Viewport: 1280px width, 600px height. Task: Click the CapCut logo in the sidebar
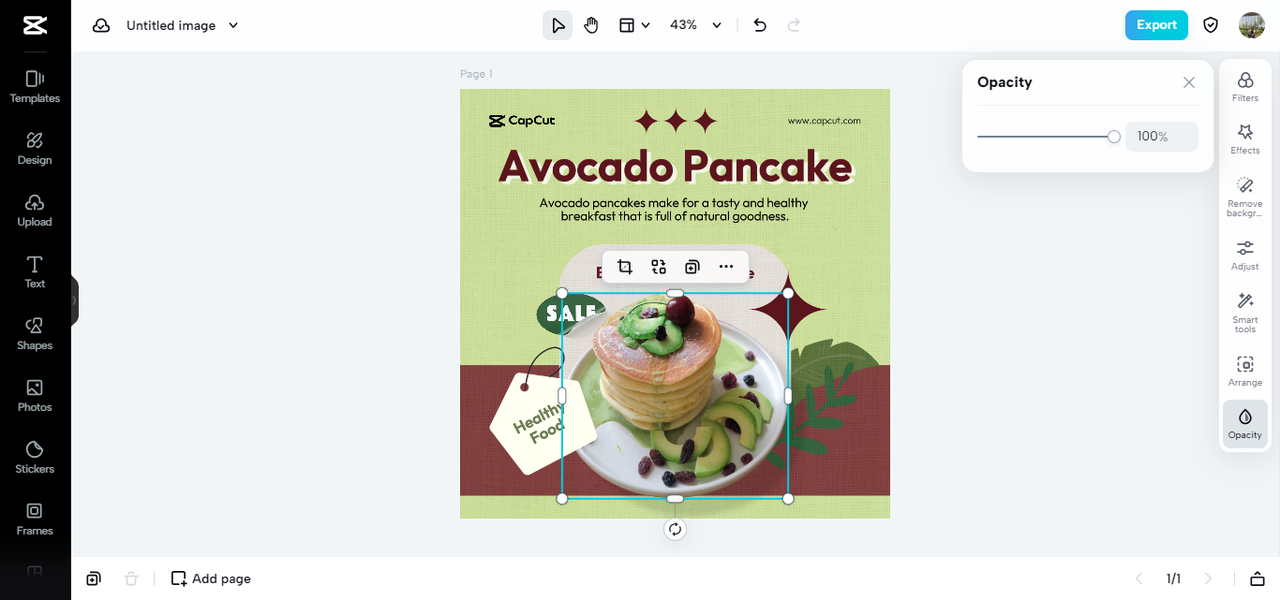coord(35,25)
